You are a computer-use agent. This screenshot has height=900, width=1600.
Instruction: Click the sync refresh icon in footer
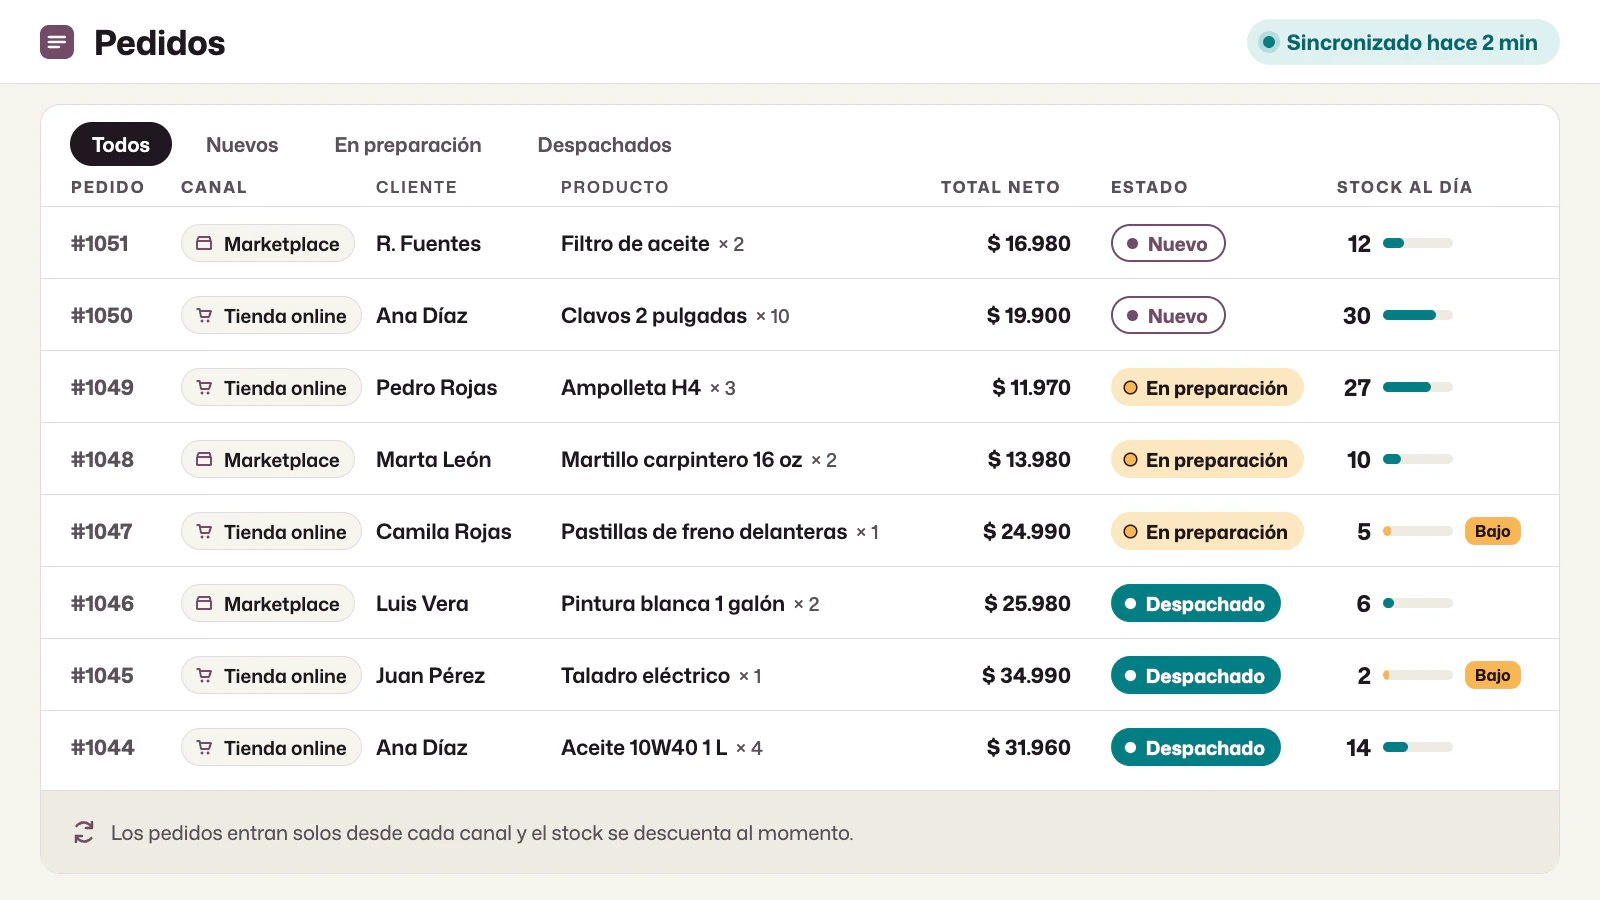point(84,832)
